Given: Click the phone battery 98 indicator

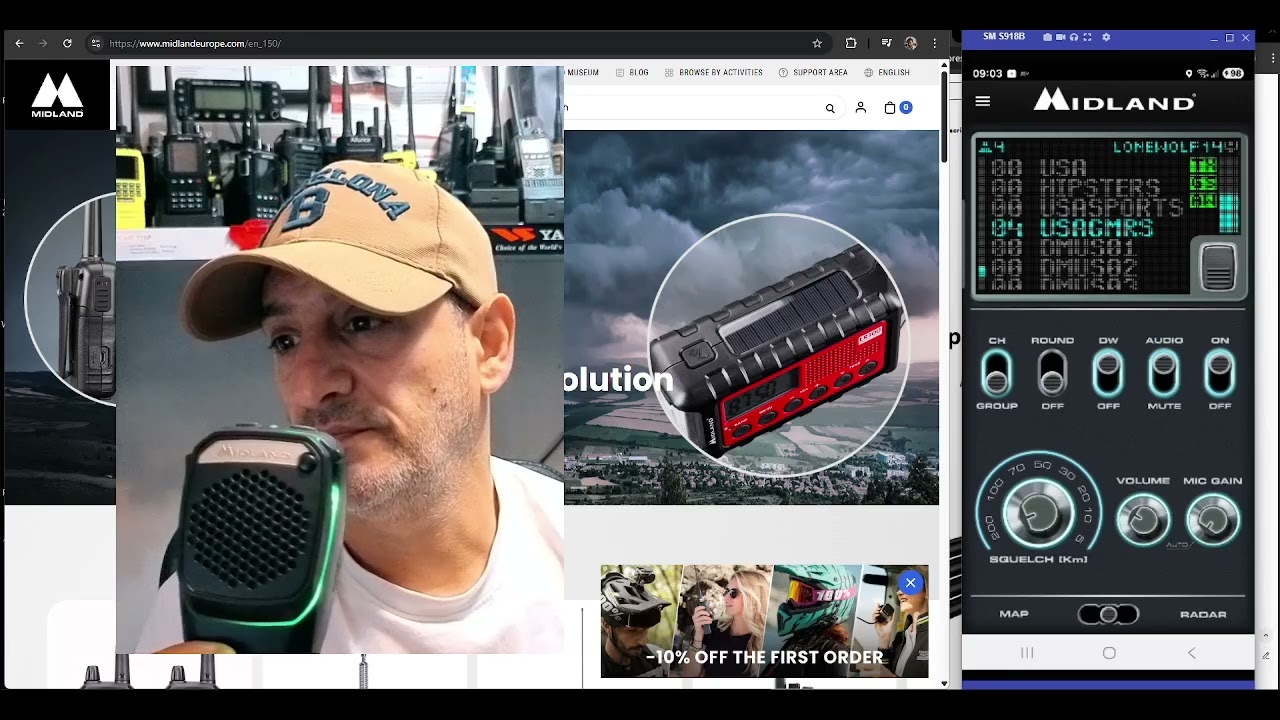Looking at the screenshot, I should [x=1233, y=73].
